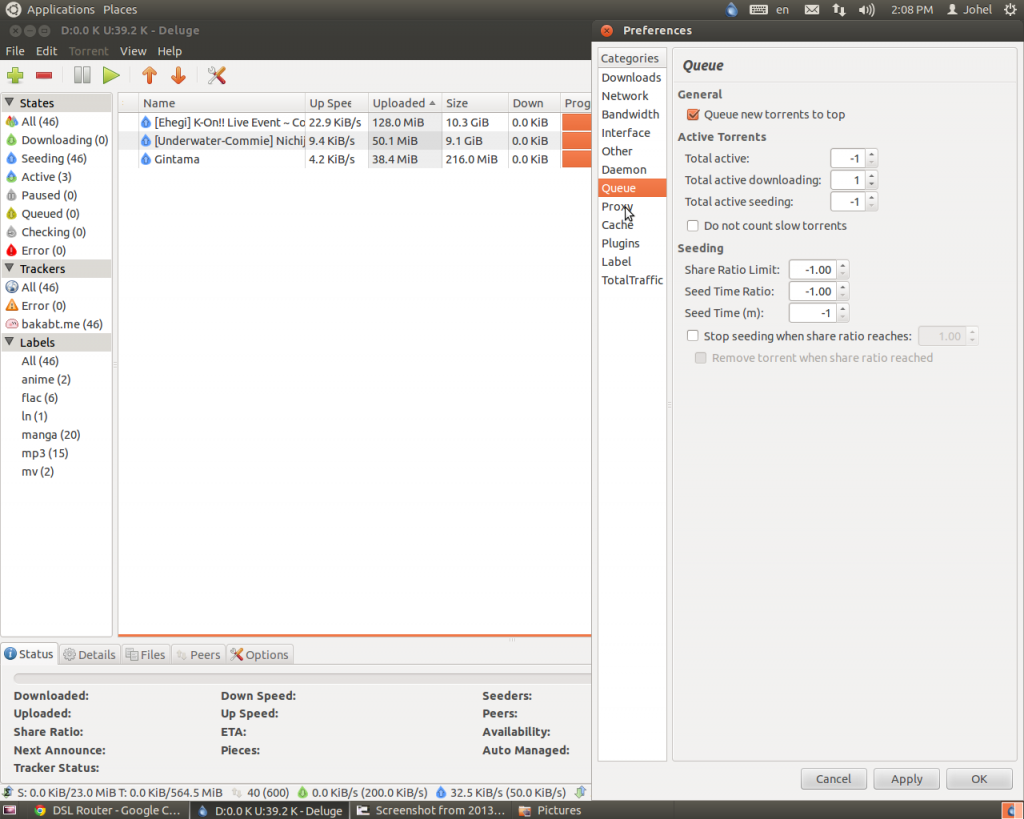Click the Queue Down arrow icon

pos(178,75)
